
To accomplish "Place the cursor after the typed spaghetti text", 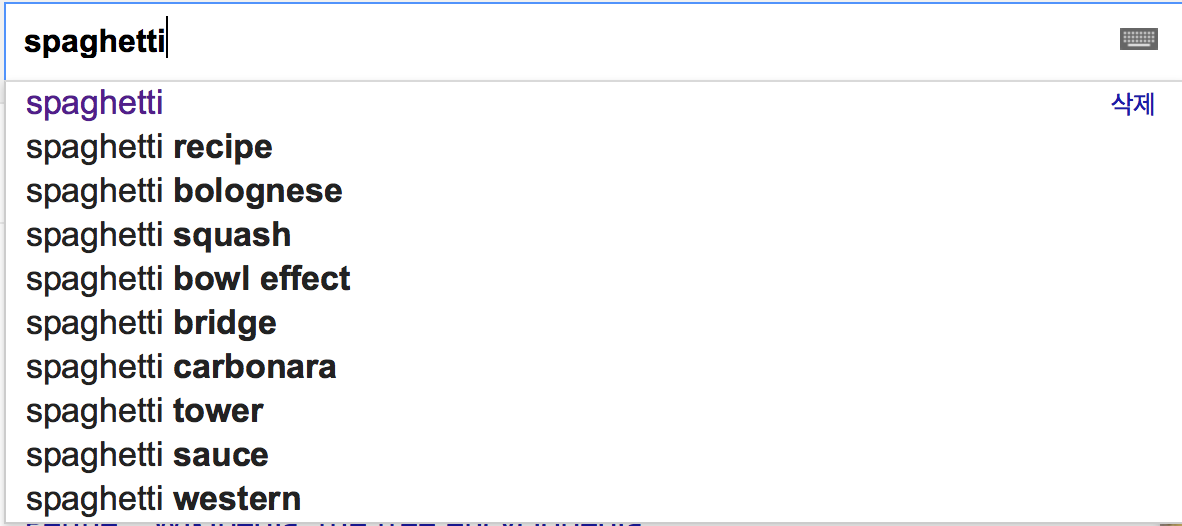I will 167,42.
